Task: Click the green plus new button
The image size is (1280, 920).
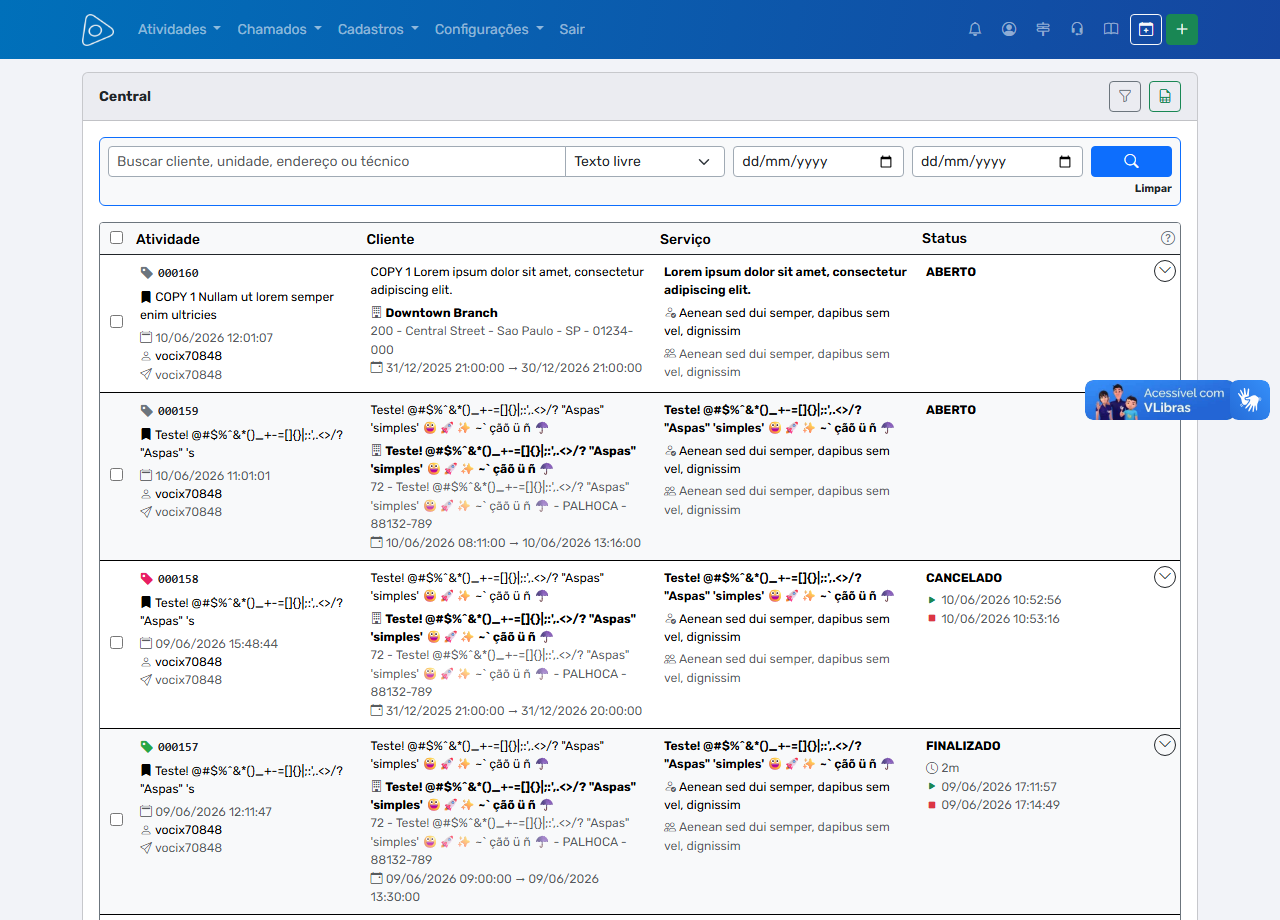Action: [x=1182, y=29]
